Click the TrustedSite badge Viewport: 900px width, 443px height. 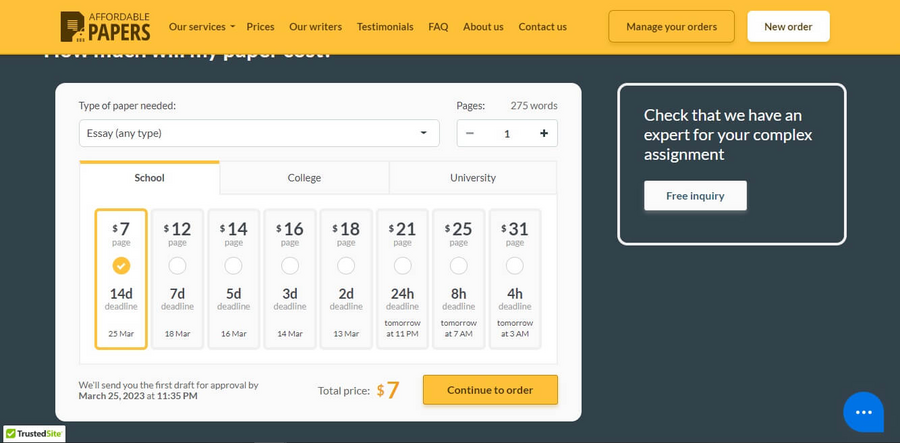click(x=34, y=434)
